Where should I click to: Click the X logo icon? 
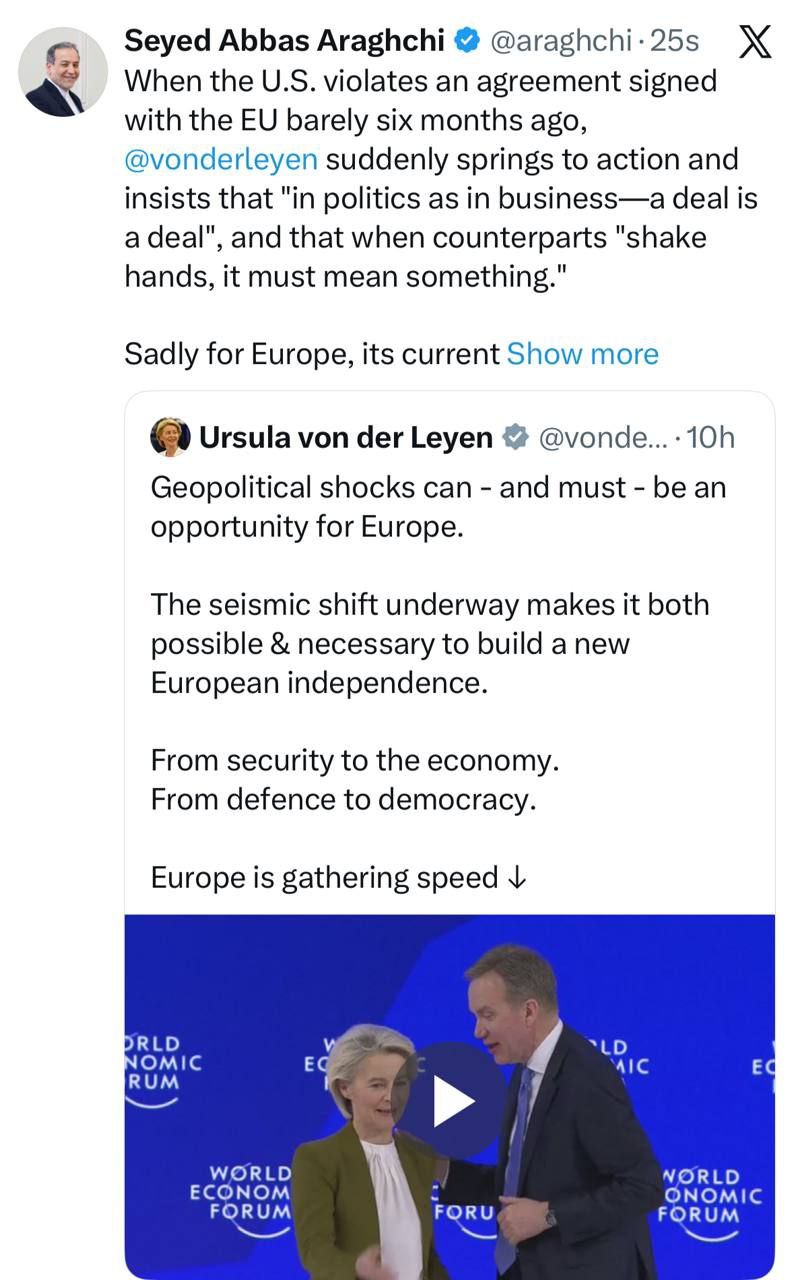753,41
